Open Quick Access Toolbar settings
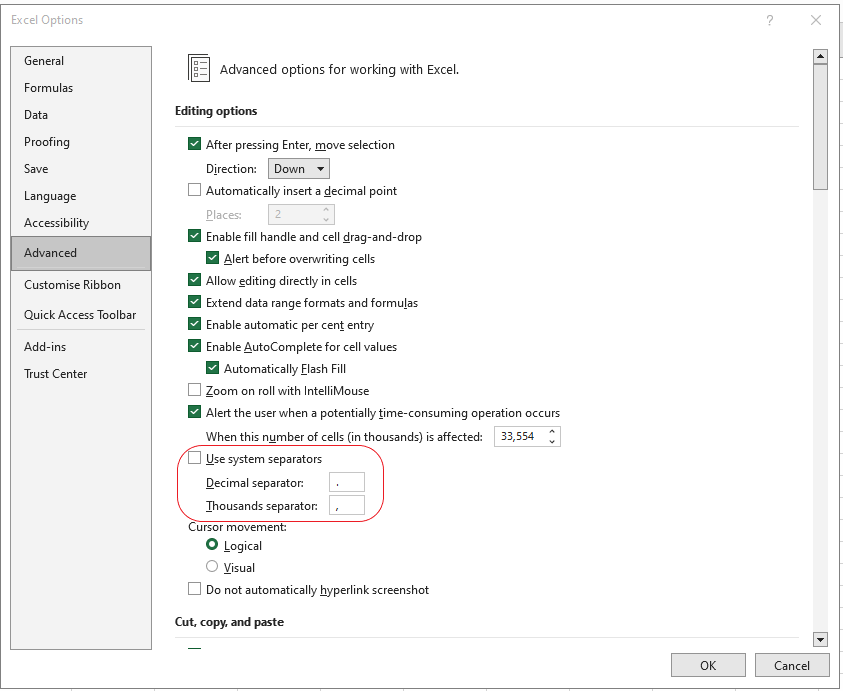The image size is (843, 691). pos(80,315)
